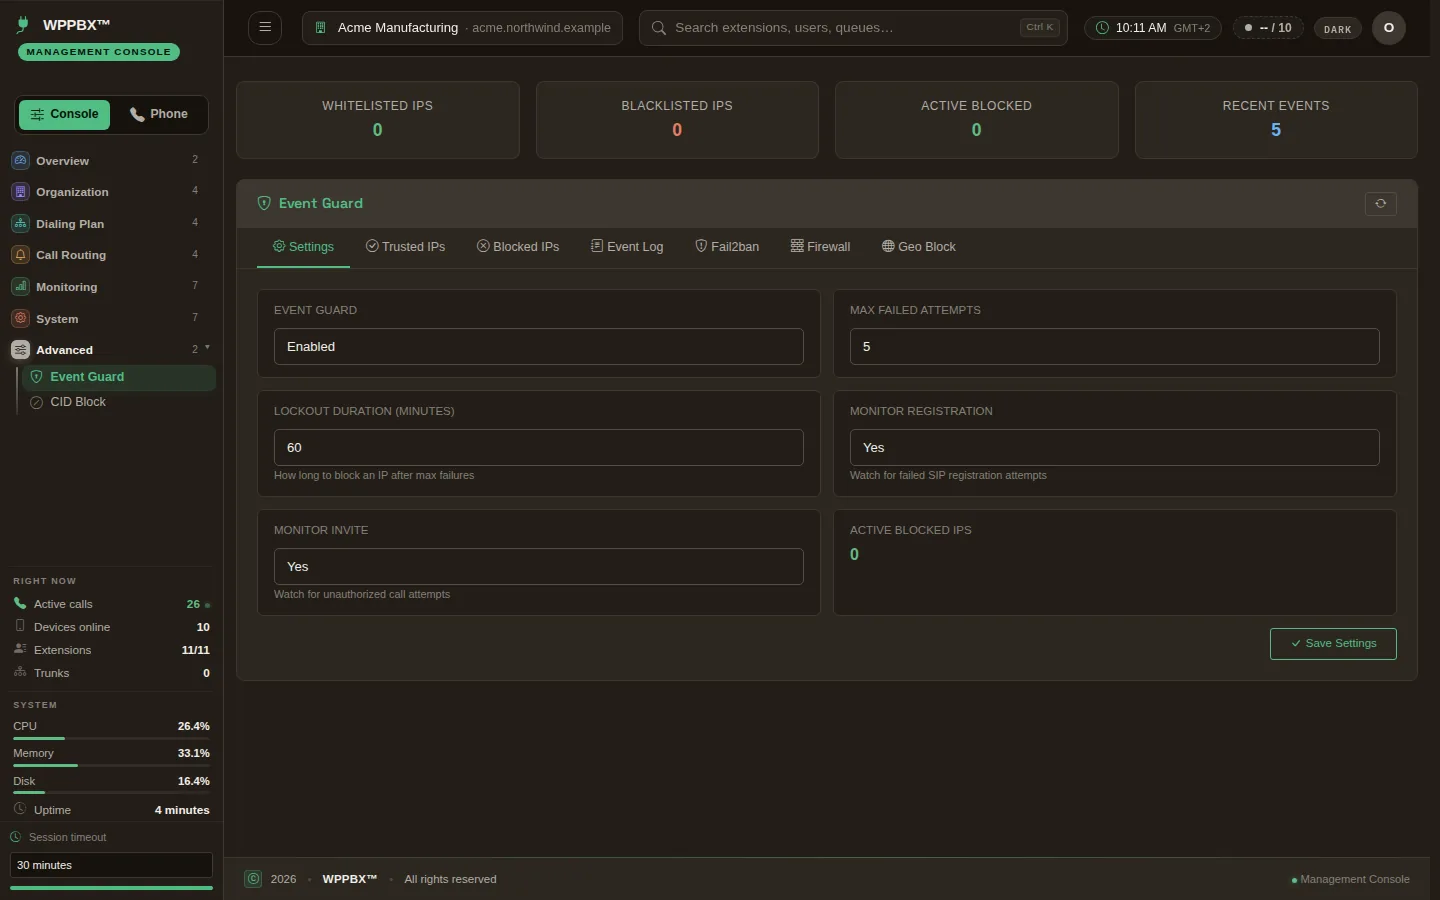Click the copyright icon in the footer
Screen dimensions: 1440x900
[x=254, y=879]
